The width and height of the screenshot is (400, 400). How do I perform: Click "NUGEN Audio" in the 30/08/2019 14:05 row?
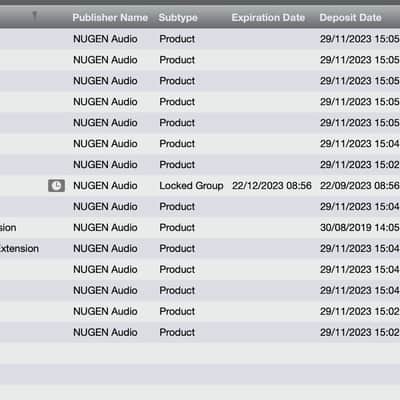click(105, 228)
